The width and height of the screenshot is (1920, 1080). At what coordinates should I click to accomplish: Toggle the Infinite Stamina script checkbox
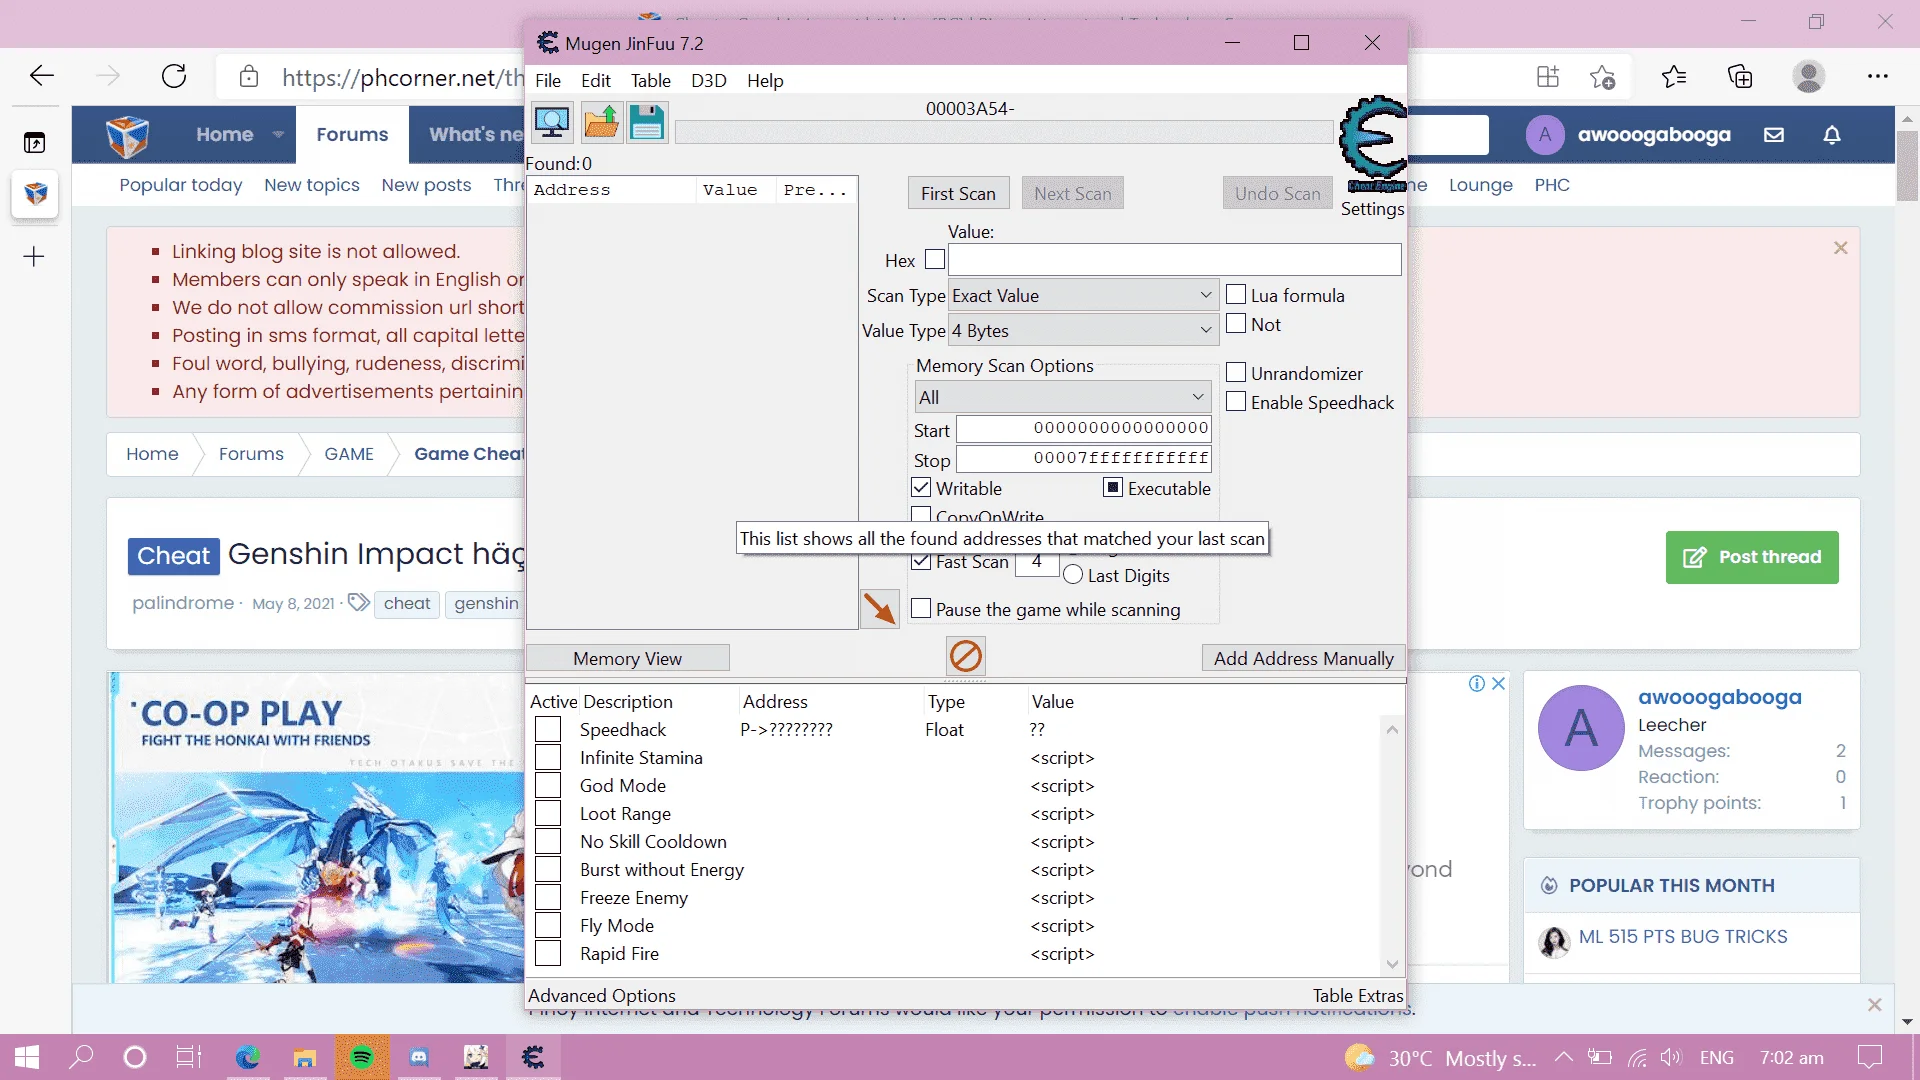(548, 758)
